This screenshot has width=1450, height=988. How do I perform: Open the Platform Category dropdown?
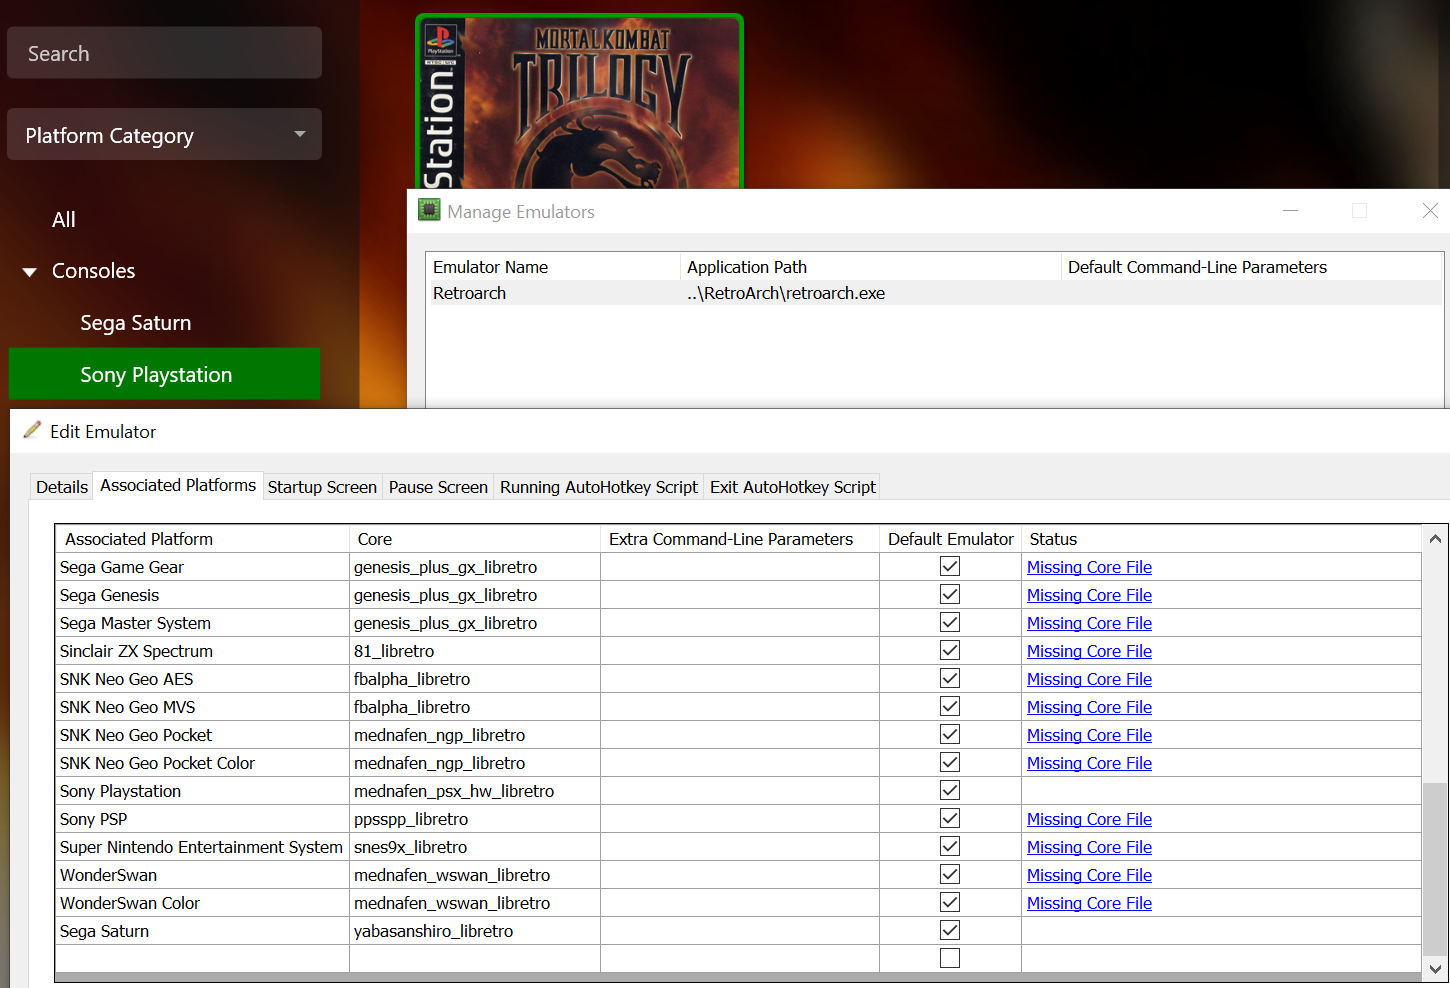[164, 134]
